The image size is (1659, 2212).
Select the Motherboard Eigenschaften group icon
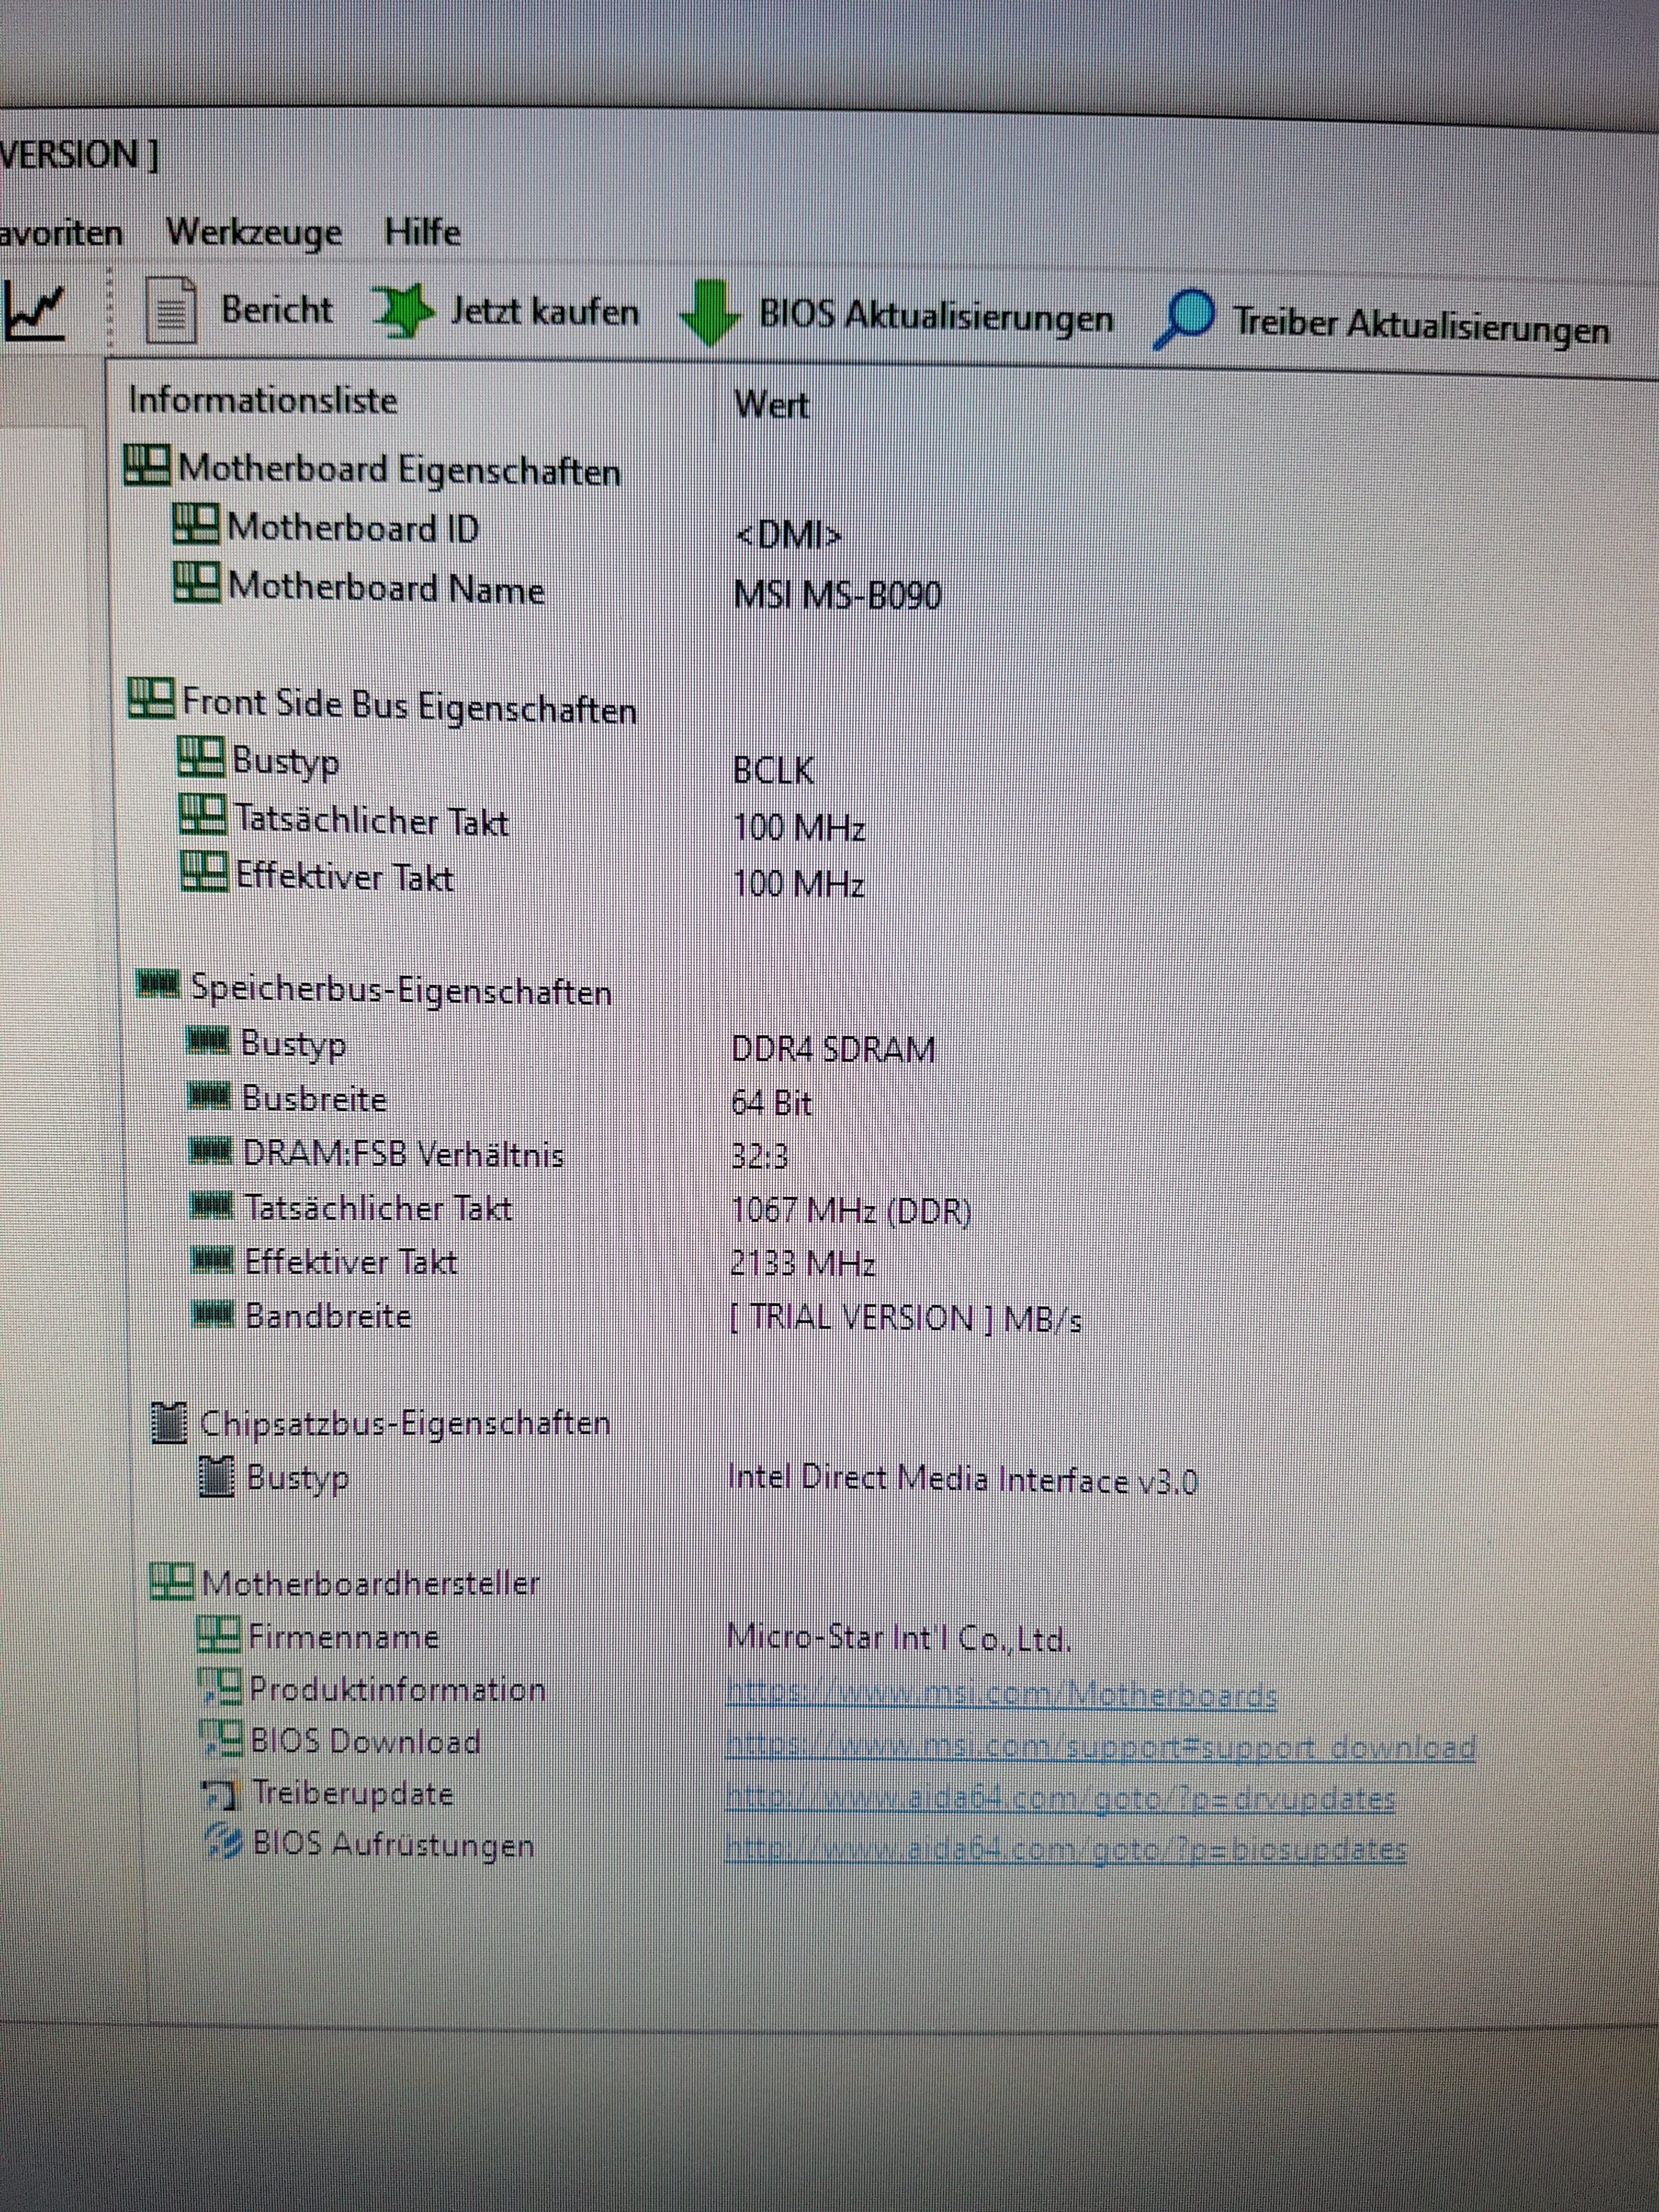(147, 465)
